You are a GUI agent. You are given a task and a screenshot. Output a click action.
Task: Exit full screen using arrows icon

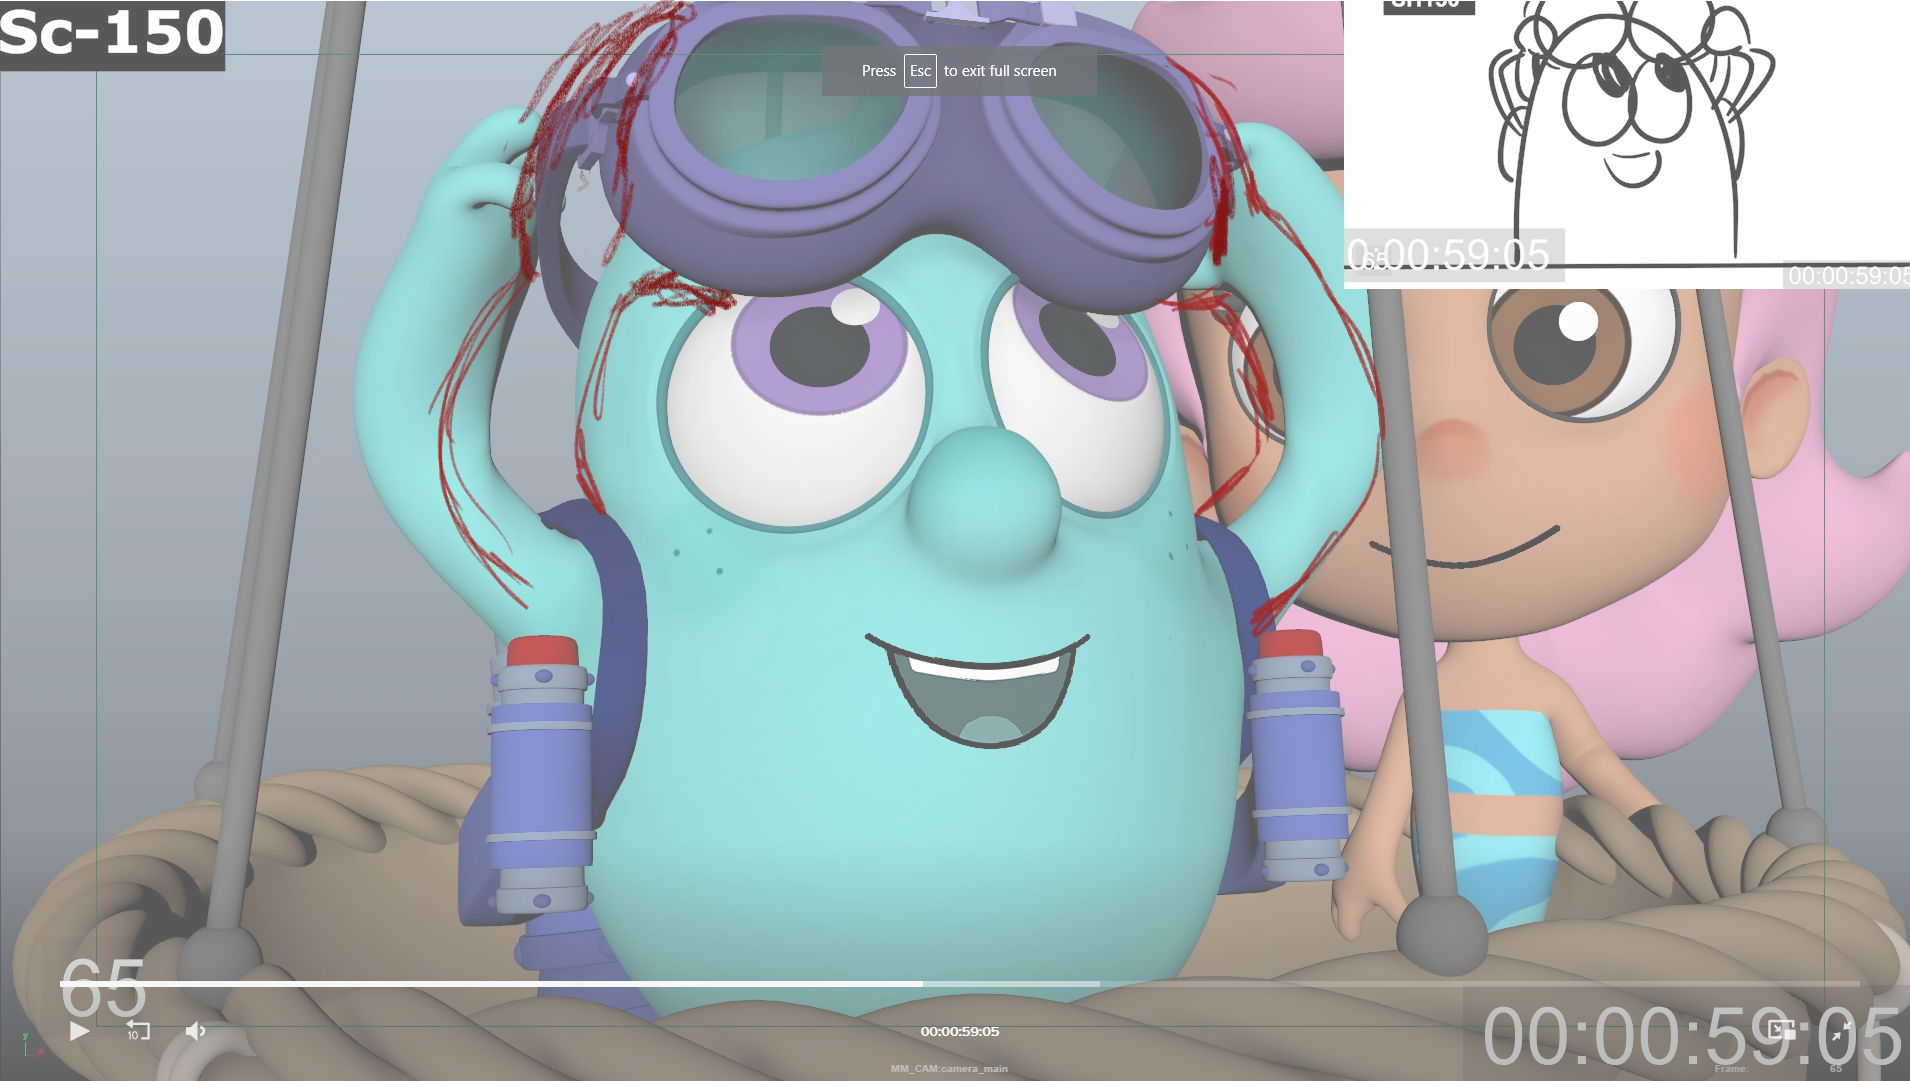(1841, 1031)
